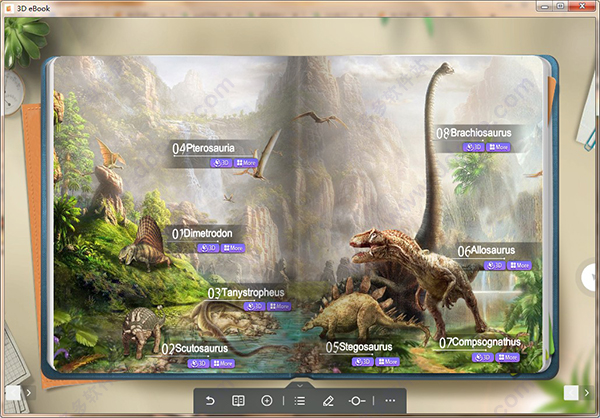
Task: Open the 3D view for Allosaurus
Action: [494, 265]
